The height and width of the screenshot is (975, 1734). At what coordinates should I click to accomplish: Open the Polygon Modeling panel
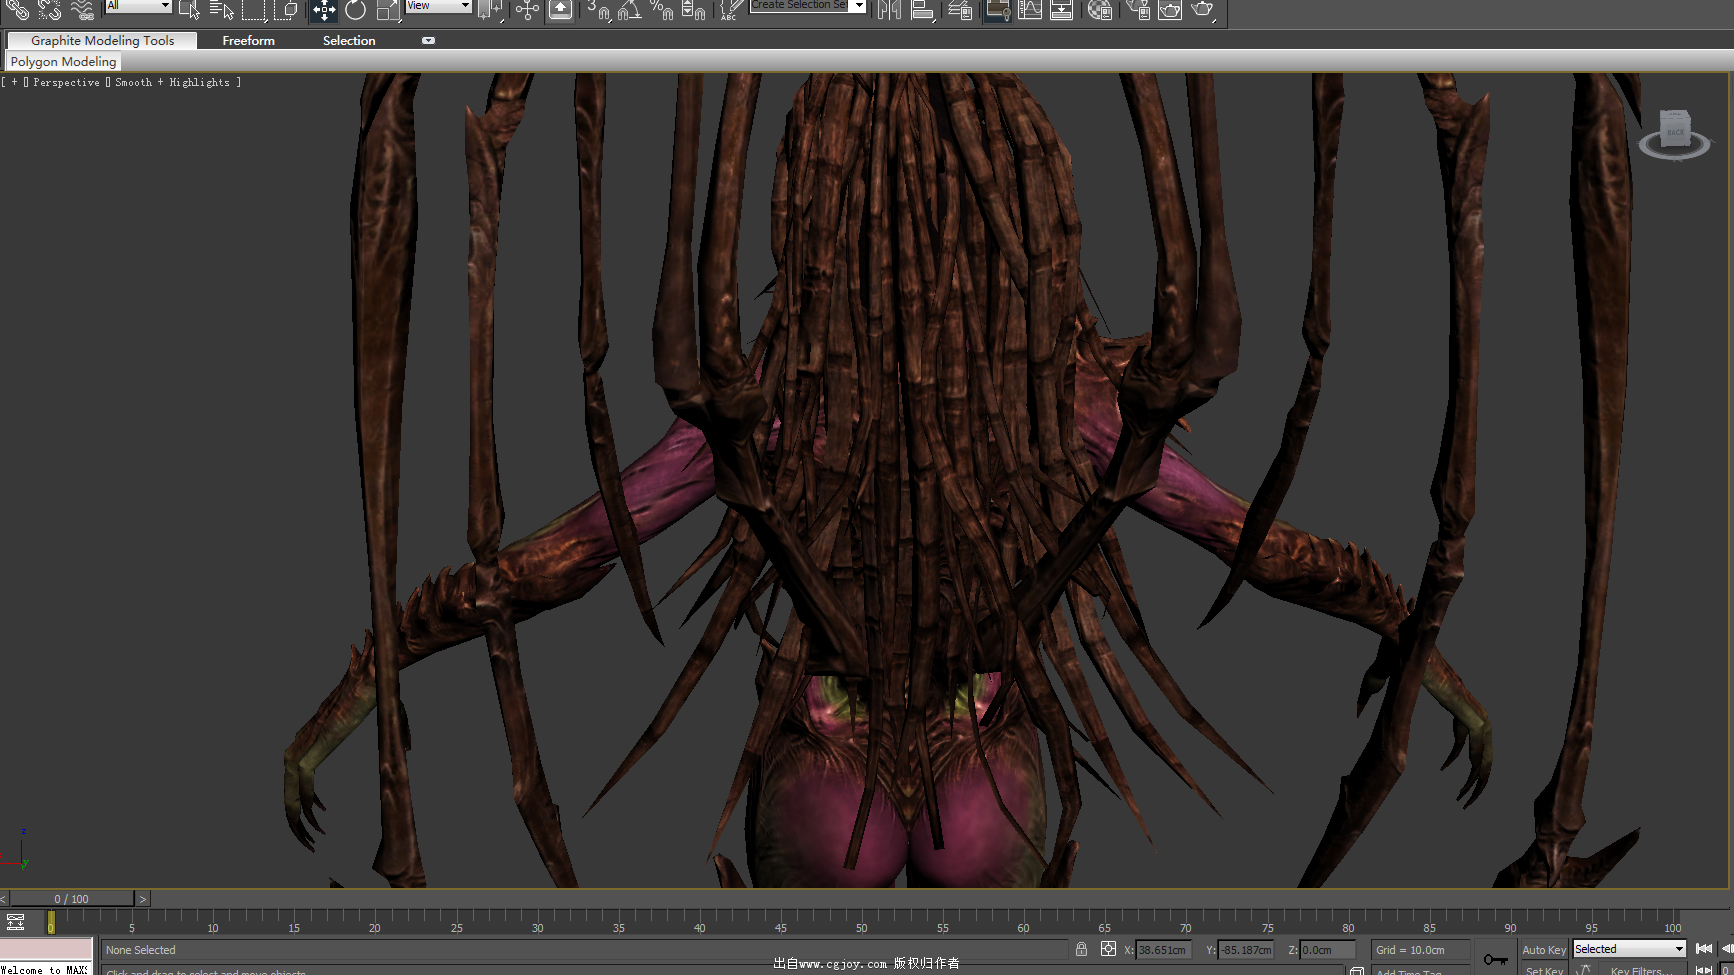[x=63, y=61]
